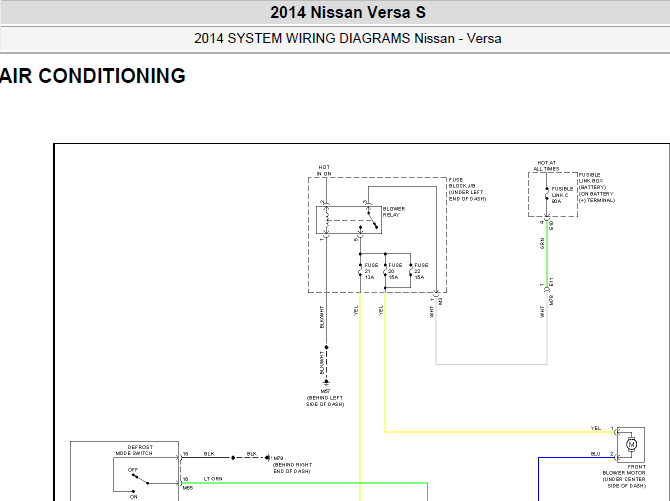The image size is (670, 501).
Task: Click the 'YEL' label next to blower motor pin 1
Action: click(596, 428)
